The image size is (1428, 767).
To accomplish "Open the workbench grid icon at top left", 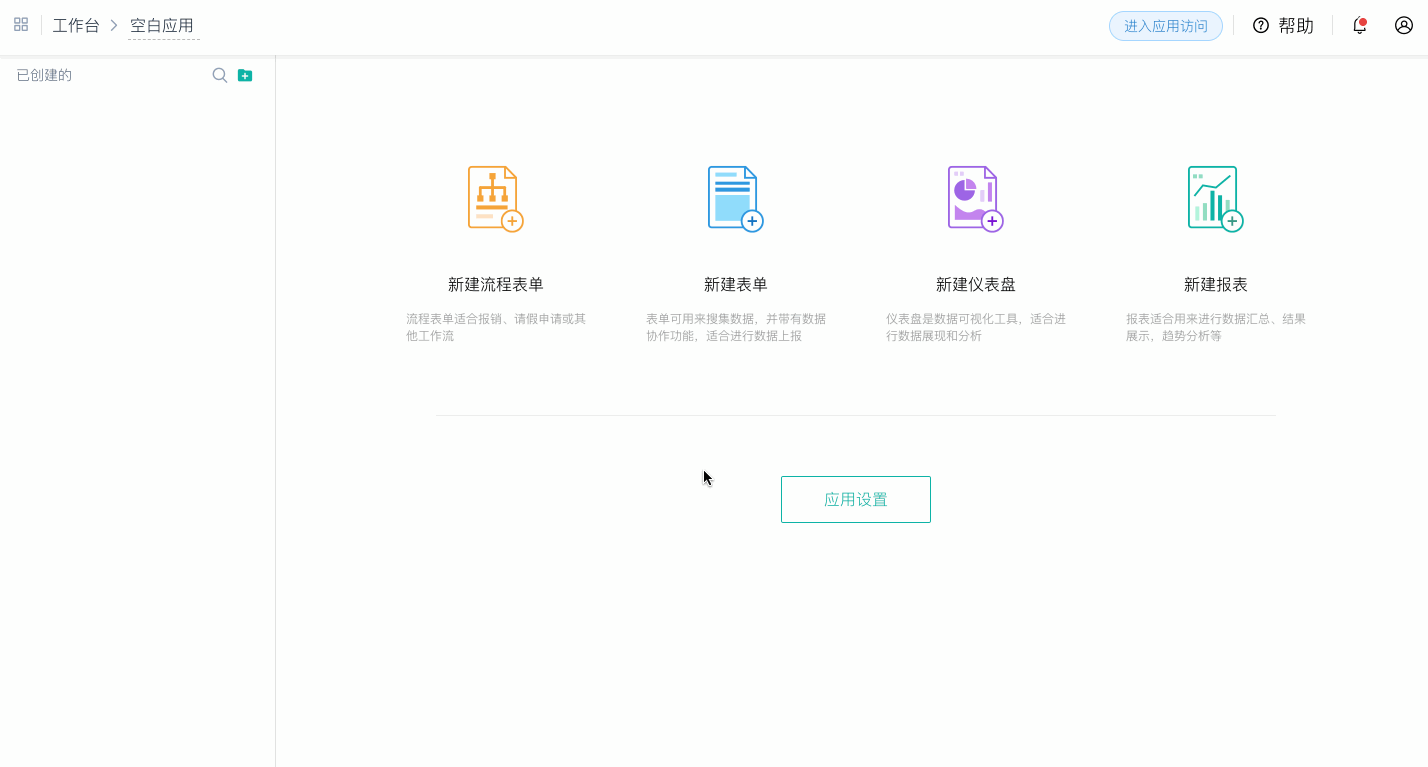I will point(20,24).
